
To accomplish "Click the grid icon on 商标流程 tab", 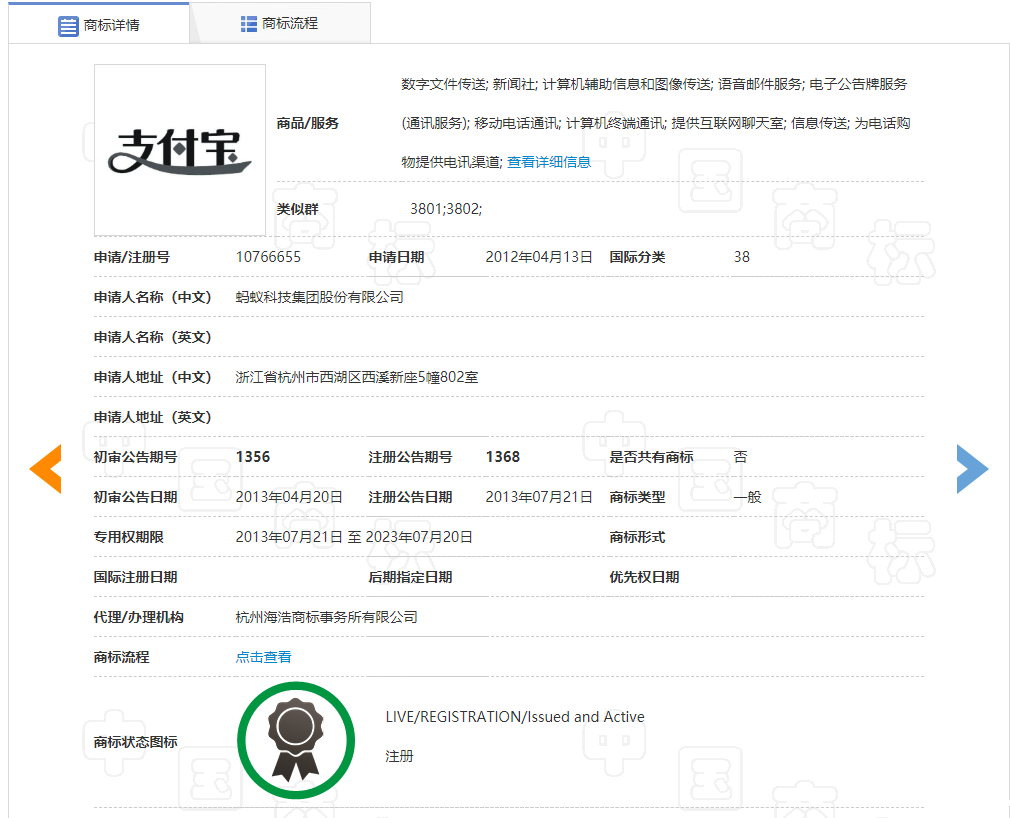I will 249,23.
